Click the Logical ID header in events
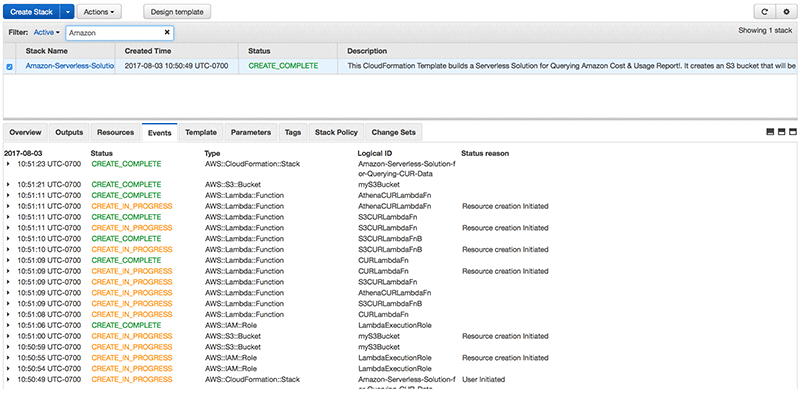This screenshot has height=393, width=800. point(375,153)
